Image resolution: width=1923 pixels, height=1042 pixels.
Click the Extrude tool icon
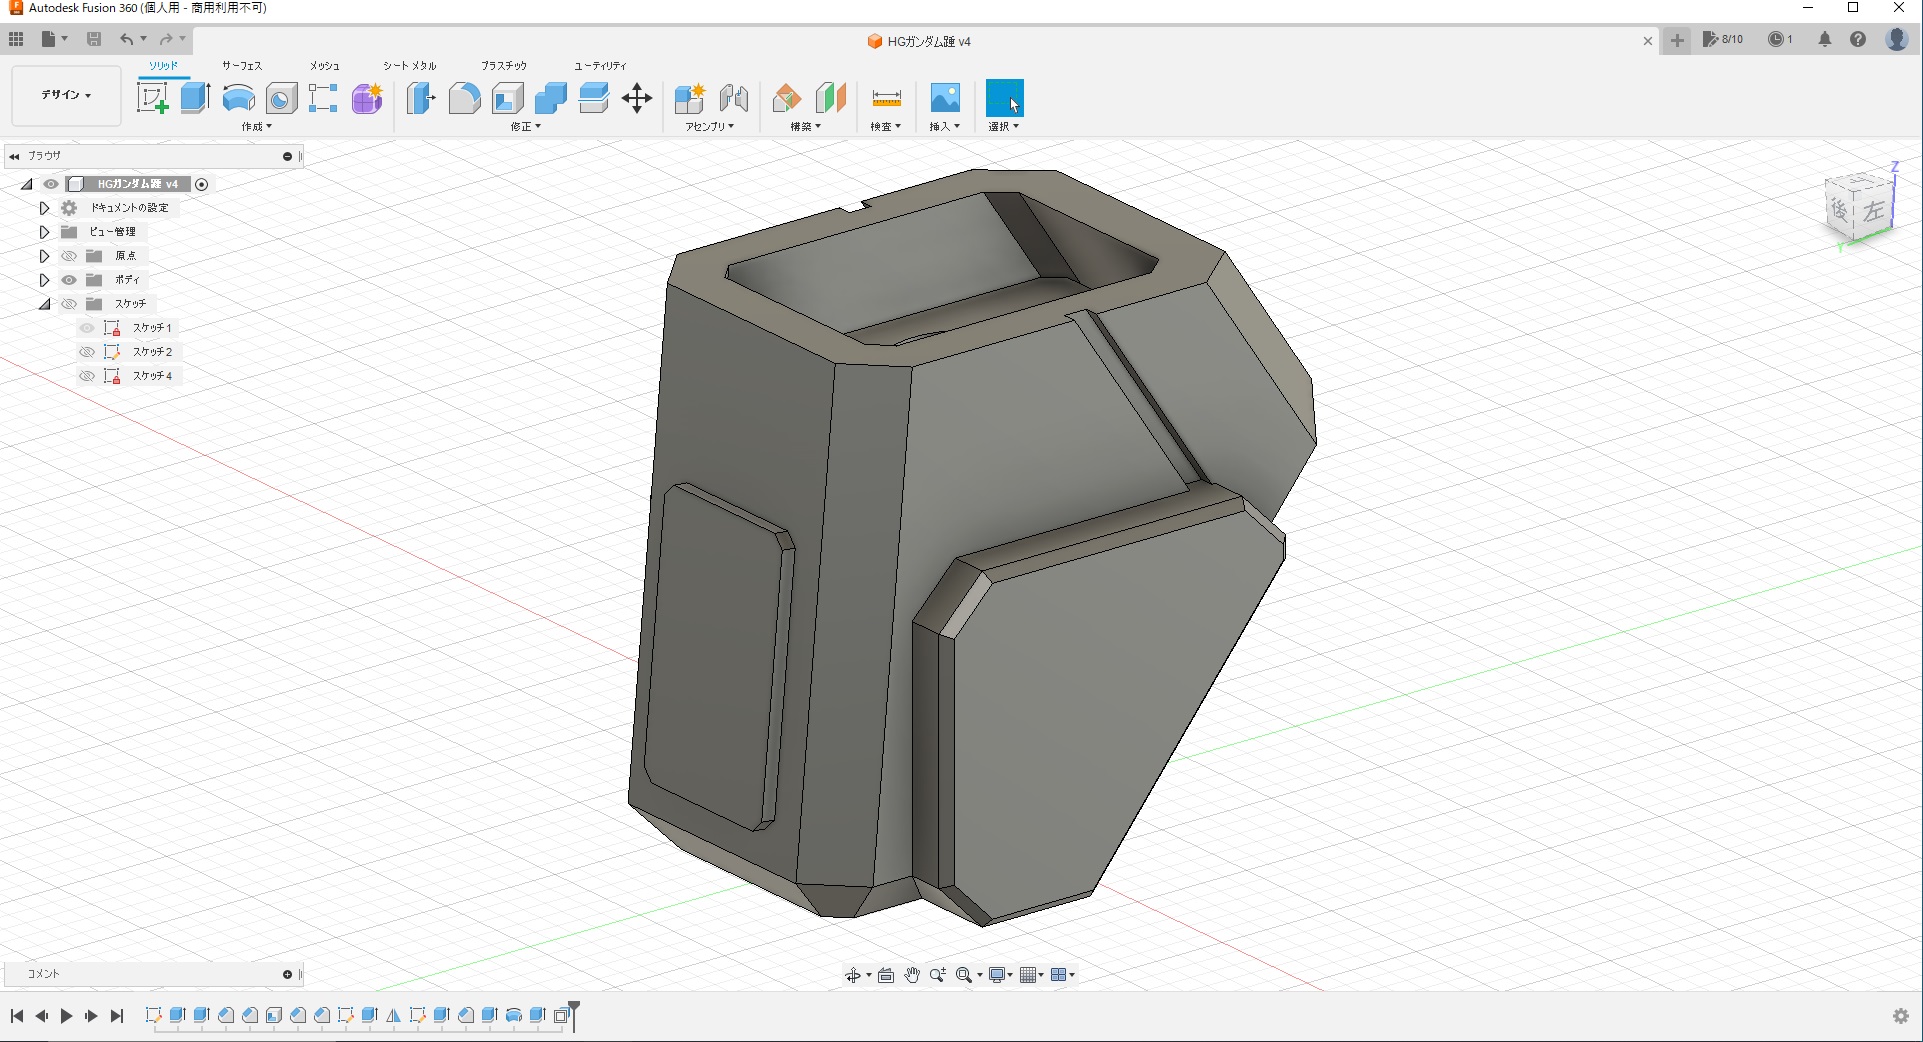tap(195, 98)
